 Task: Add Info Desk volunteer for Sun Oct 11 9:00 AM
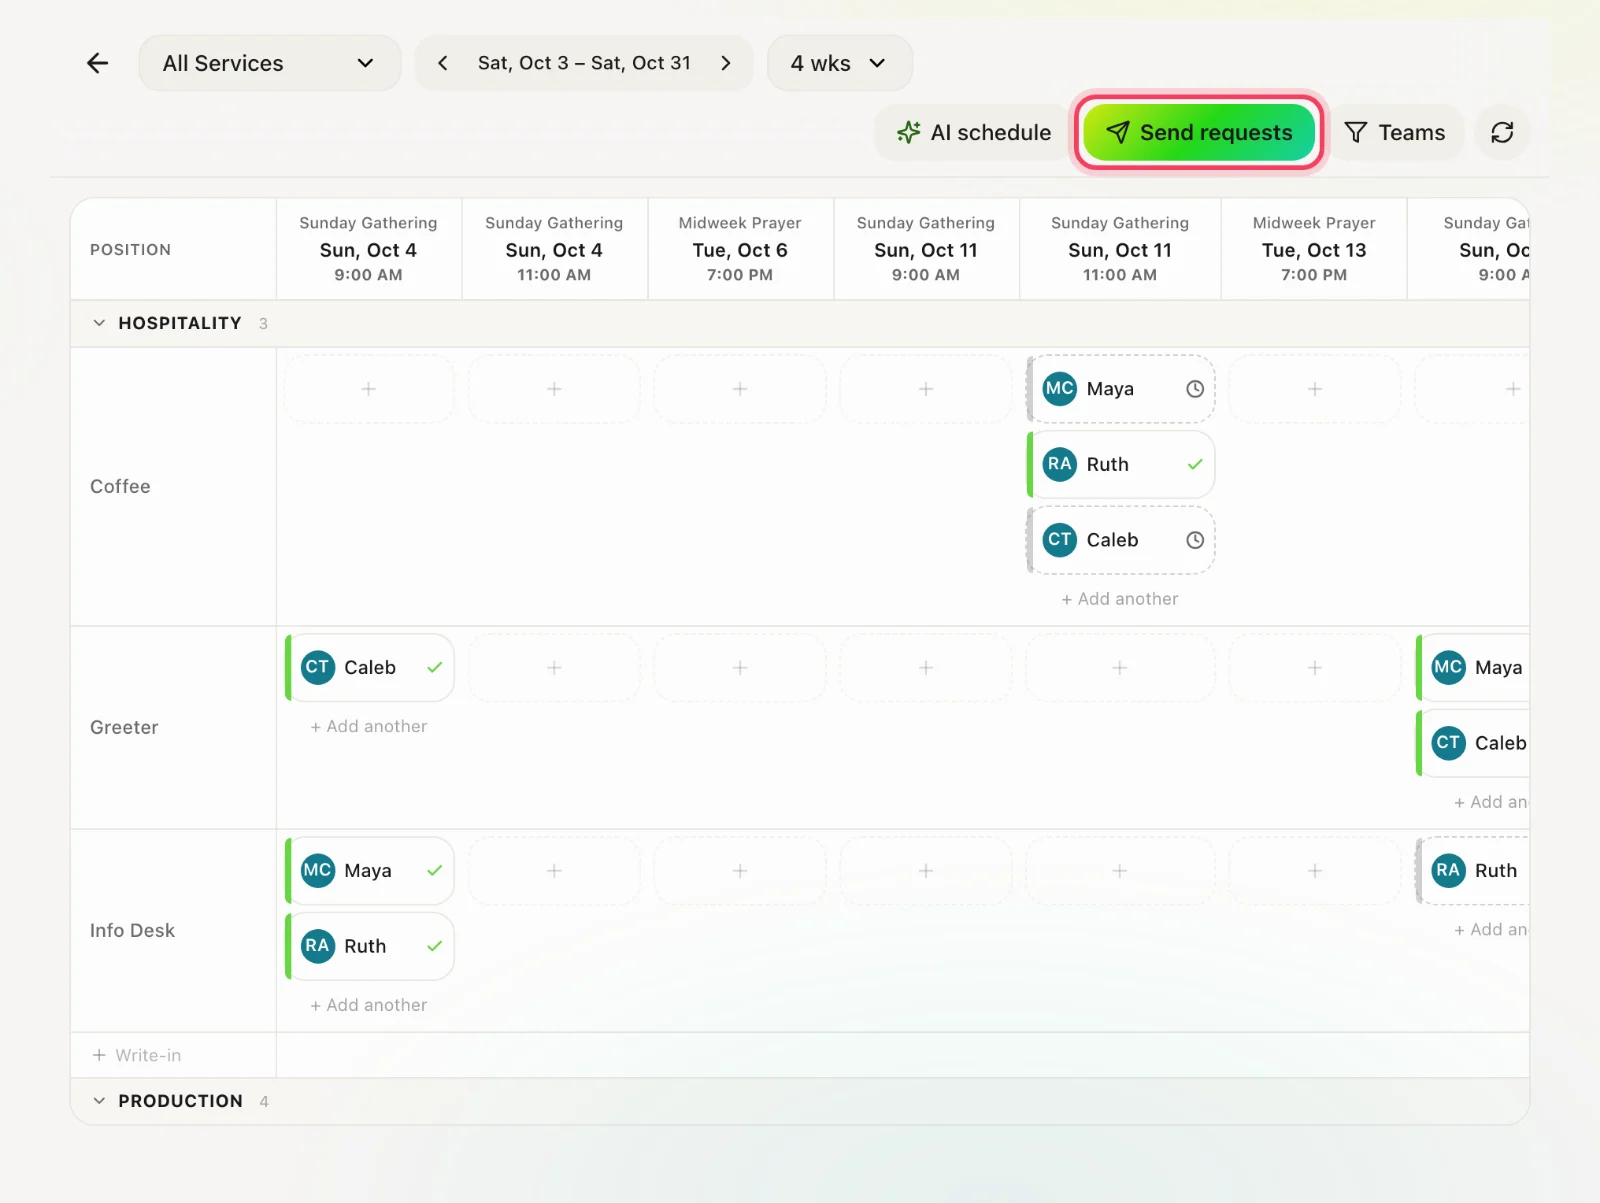926,870
